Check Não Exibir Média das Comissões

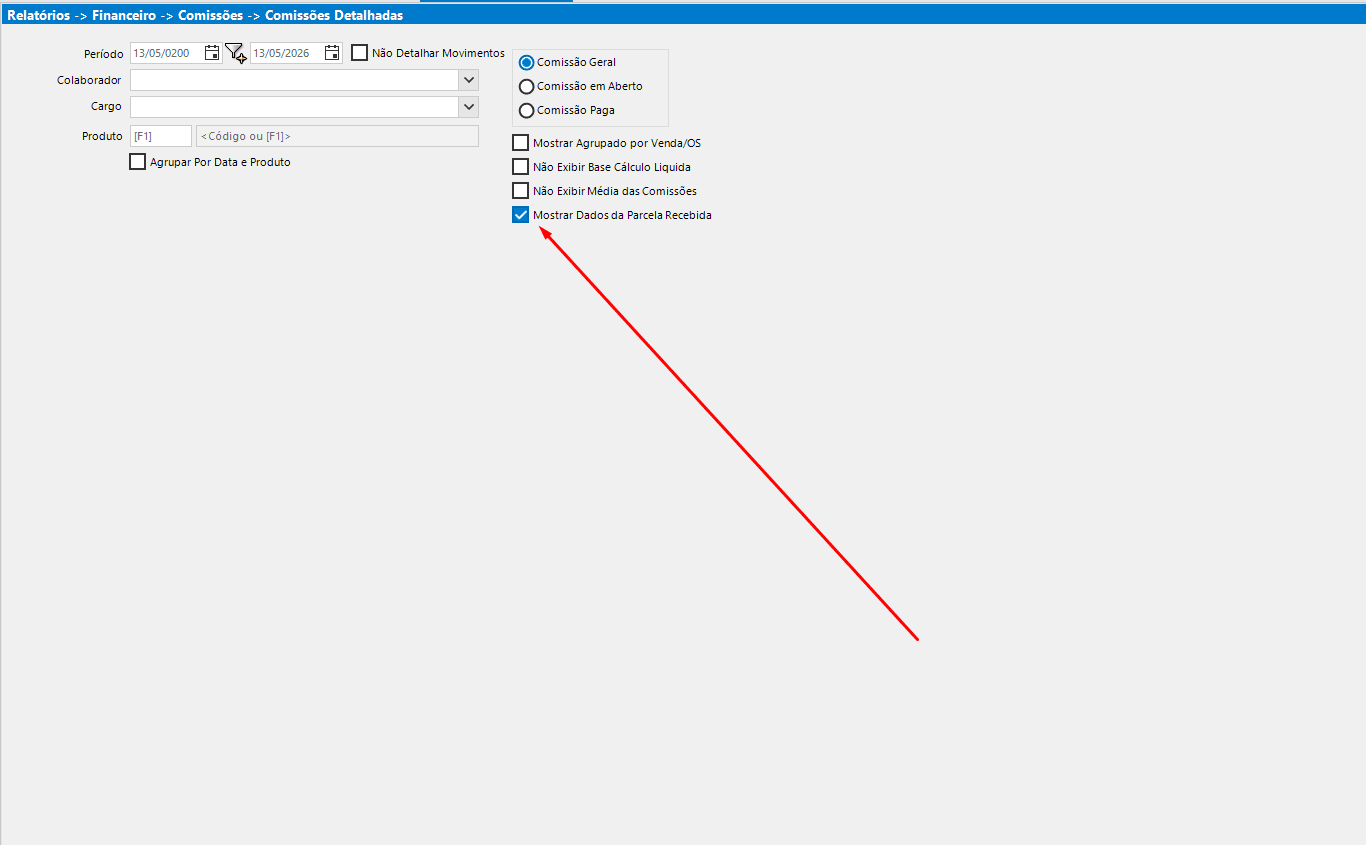coord(520,191)
